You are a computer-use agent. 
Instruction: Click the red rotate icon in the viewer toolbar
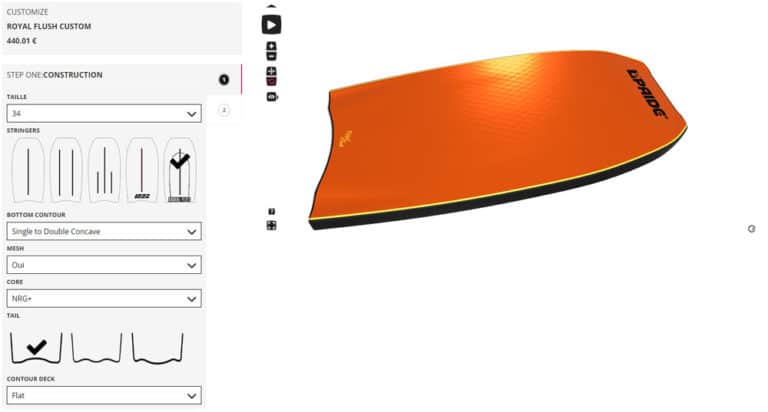[x=271, y=82]
